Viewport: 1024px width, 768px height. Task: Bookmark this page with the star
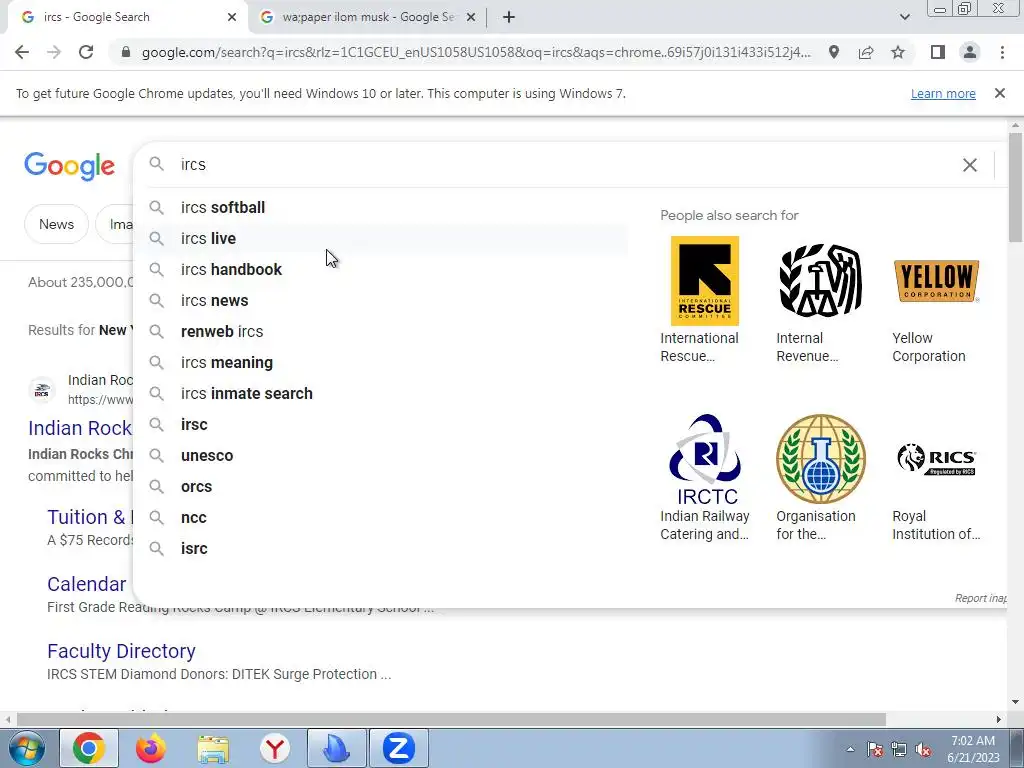click(898, 52)
